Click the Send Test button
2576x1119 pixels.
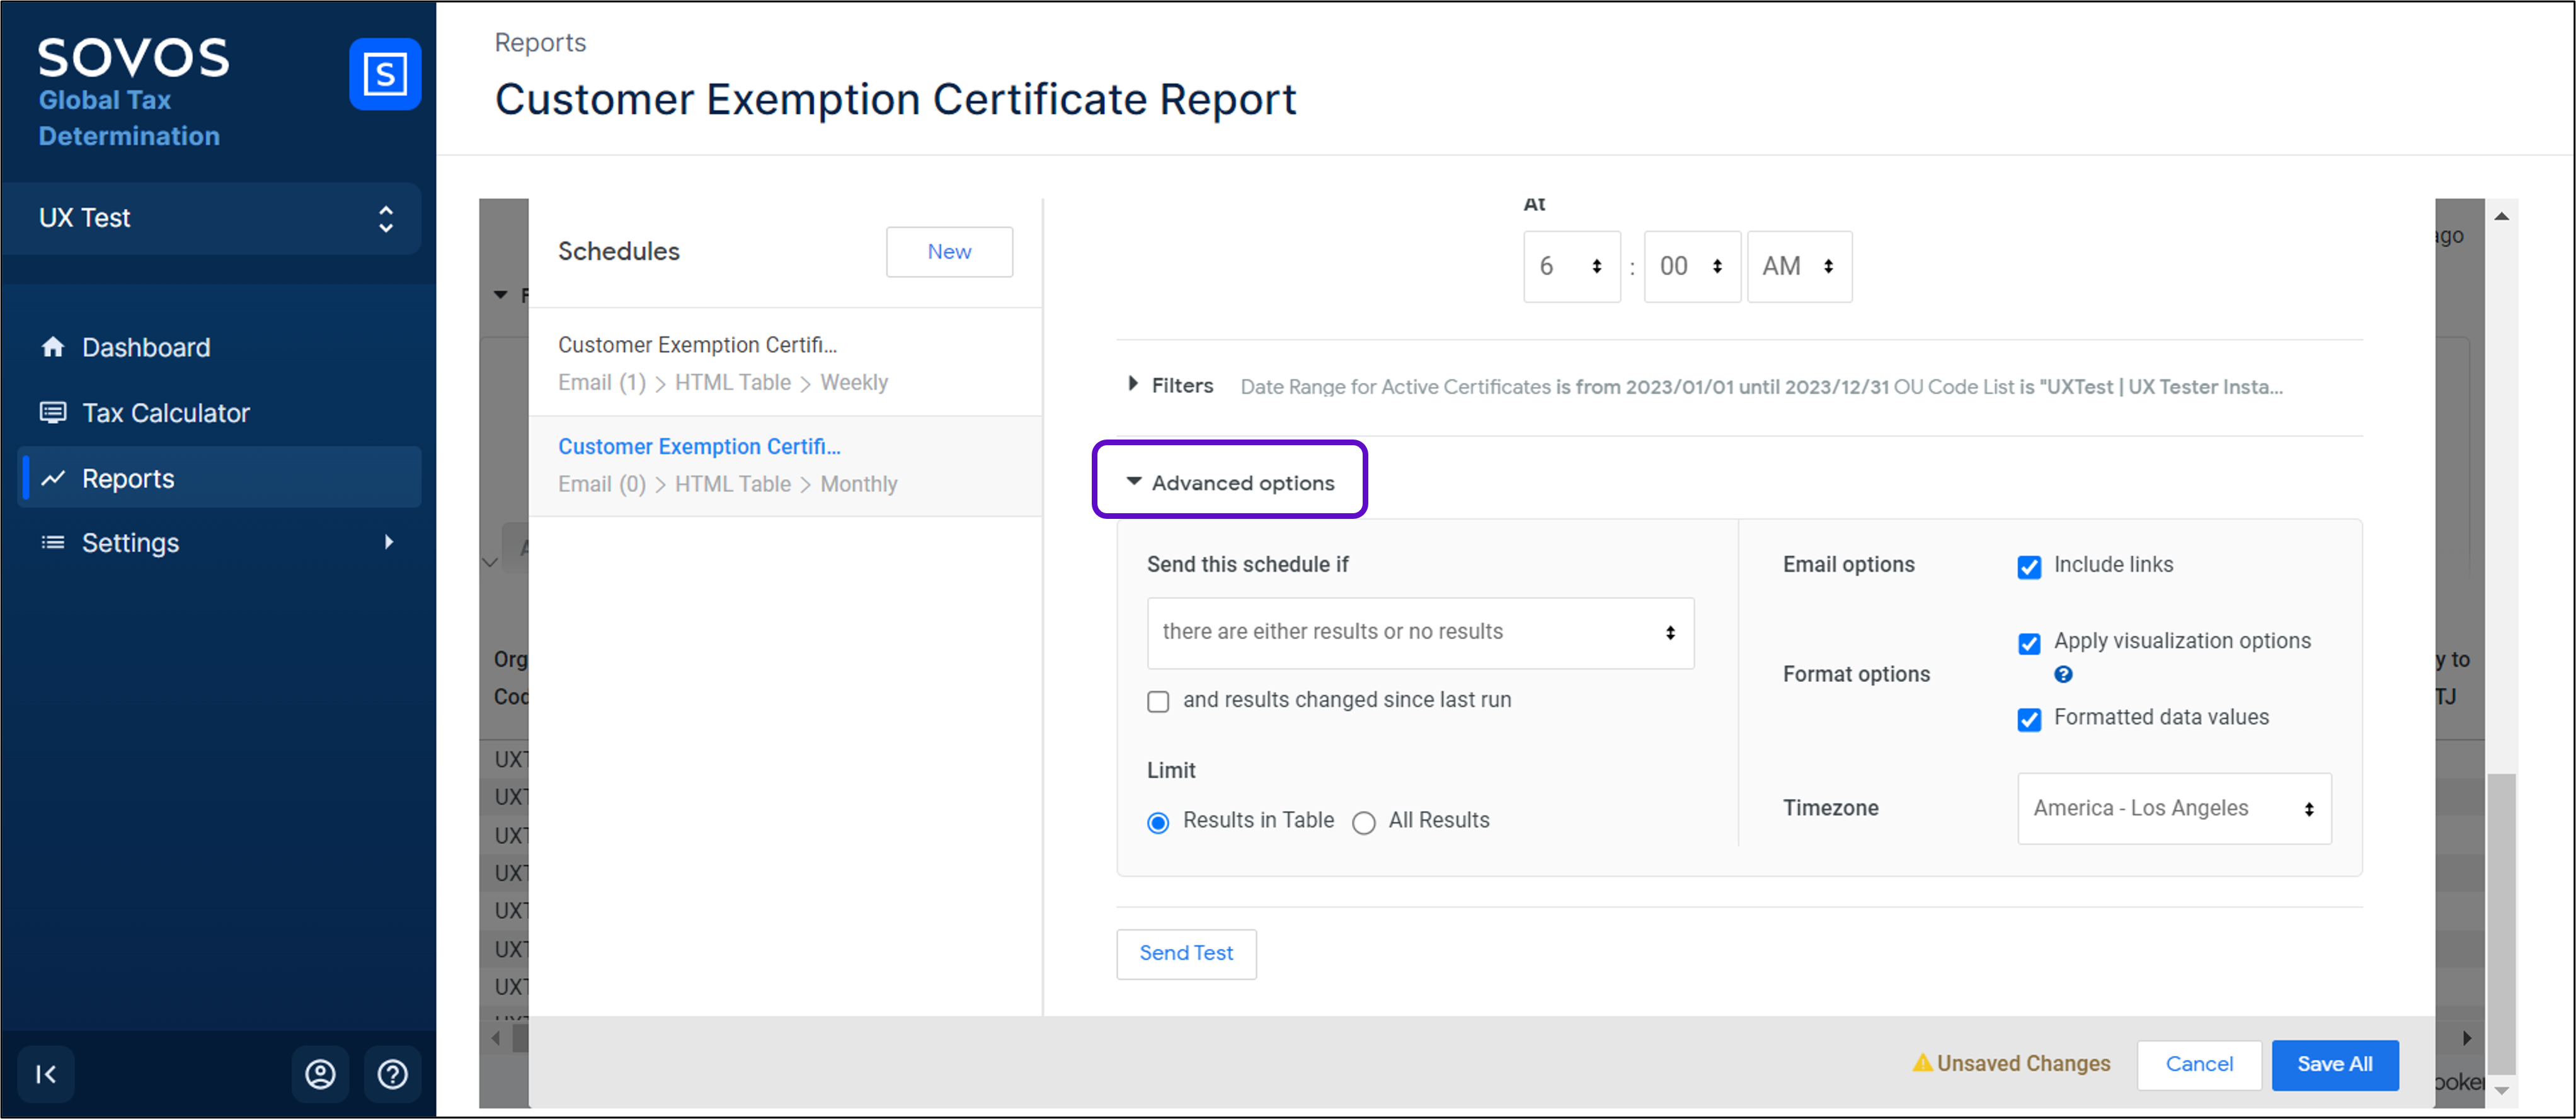tap(1186, 953)
